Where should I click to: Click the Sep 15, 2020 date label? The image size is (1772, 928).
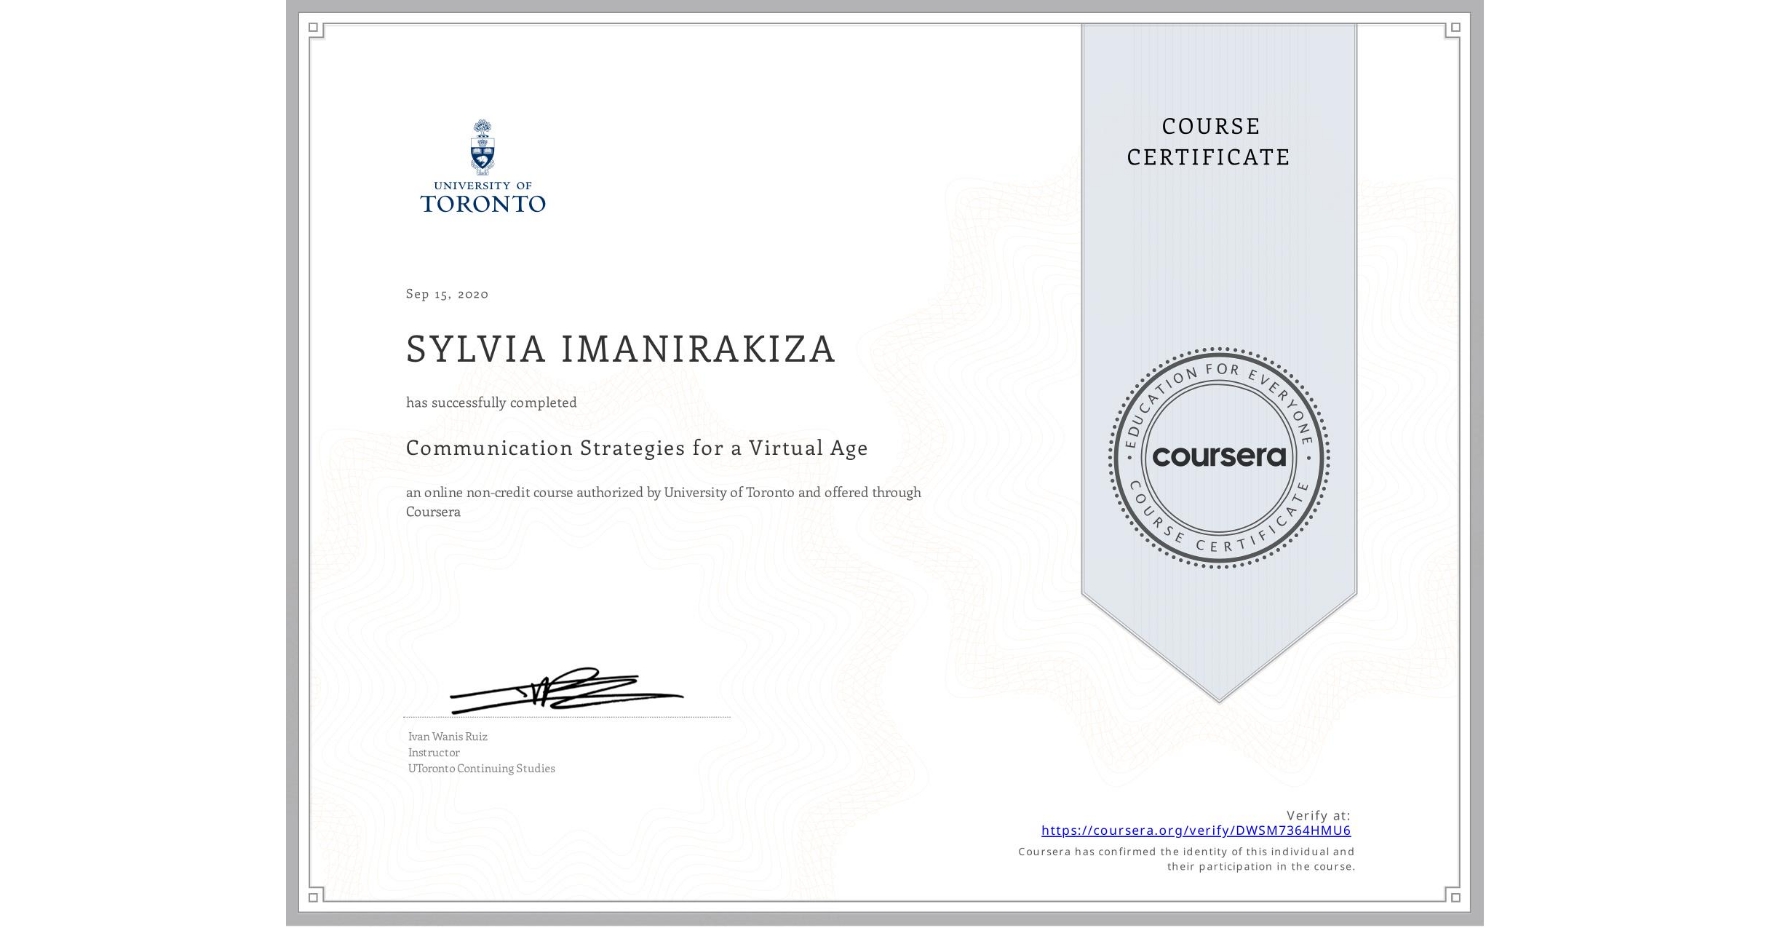(x=446, y=293)
